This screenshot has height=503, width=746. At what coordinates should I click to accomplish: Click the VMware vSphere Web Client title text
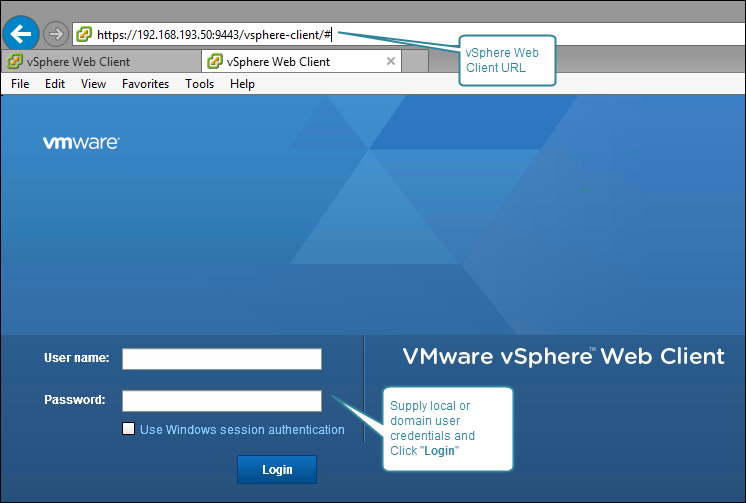563,356
